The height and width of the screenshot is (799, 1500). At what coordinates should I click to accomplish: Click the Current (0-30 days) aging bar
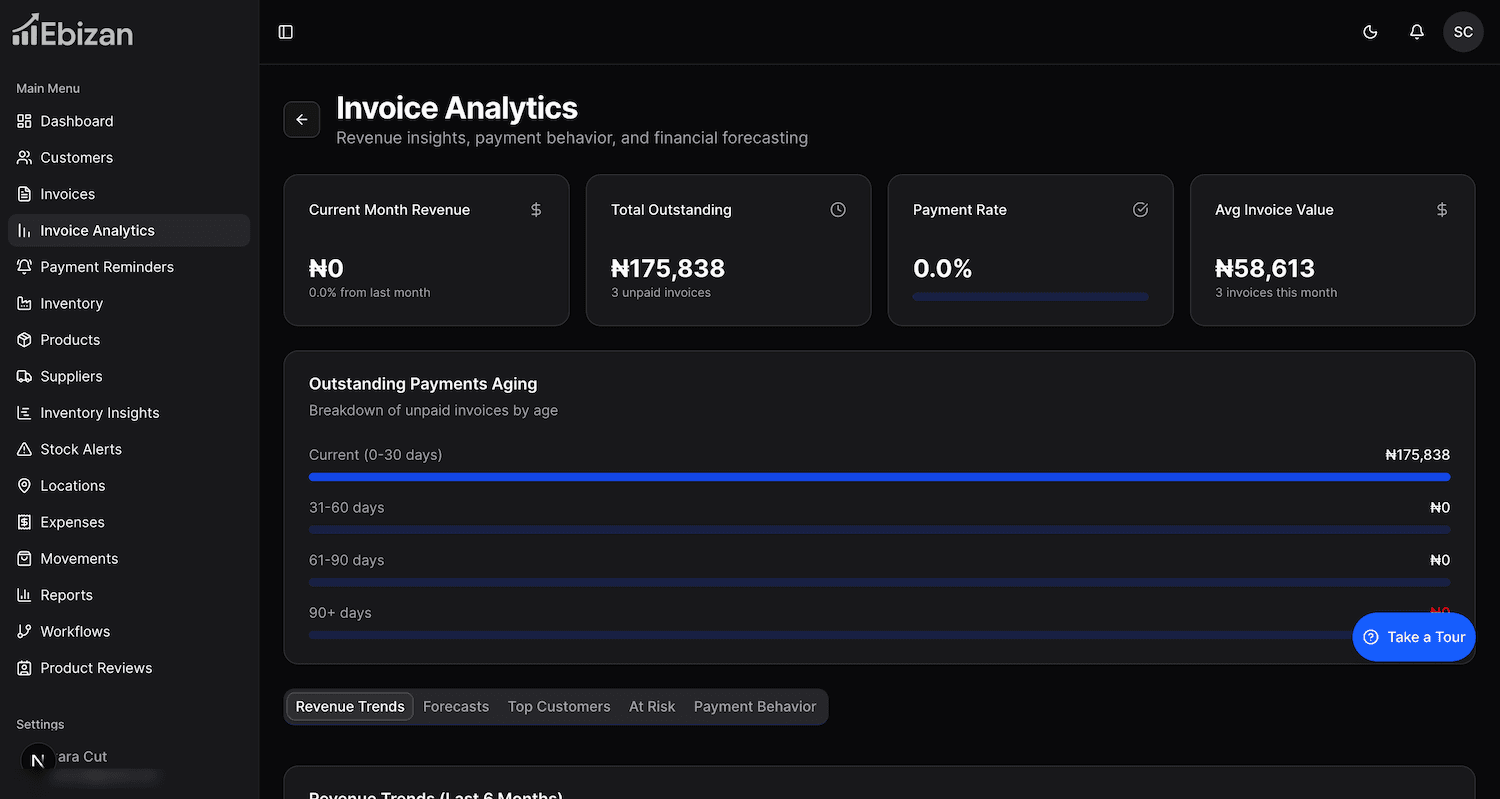tap(879, 477)
